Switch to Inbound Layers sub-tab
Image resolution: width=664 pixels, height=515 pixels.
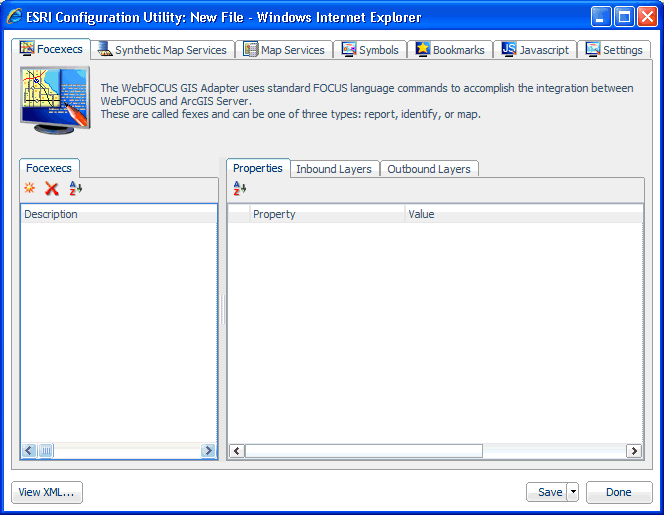(334, 169)
